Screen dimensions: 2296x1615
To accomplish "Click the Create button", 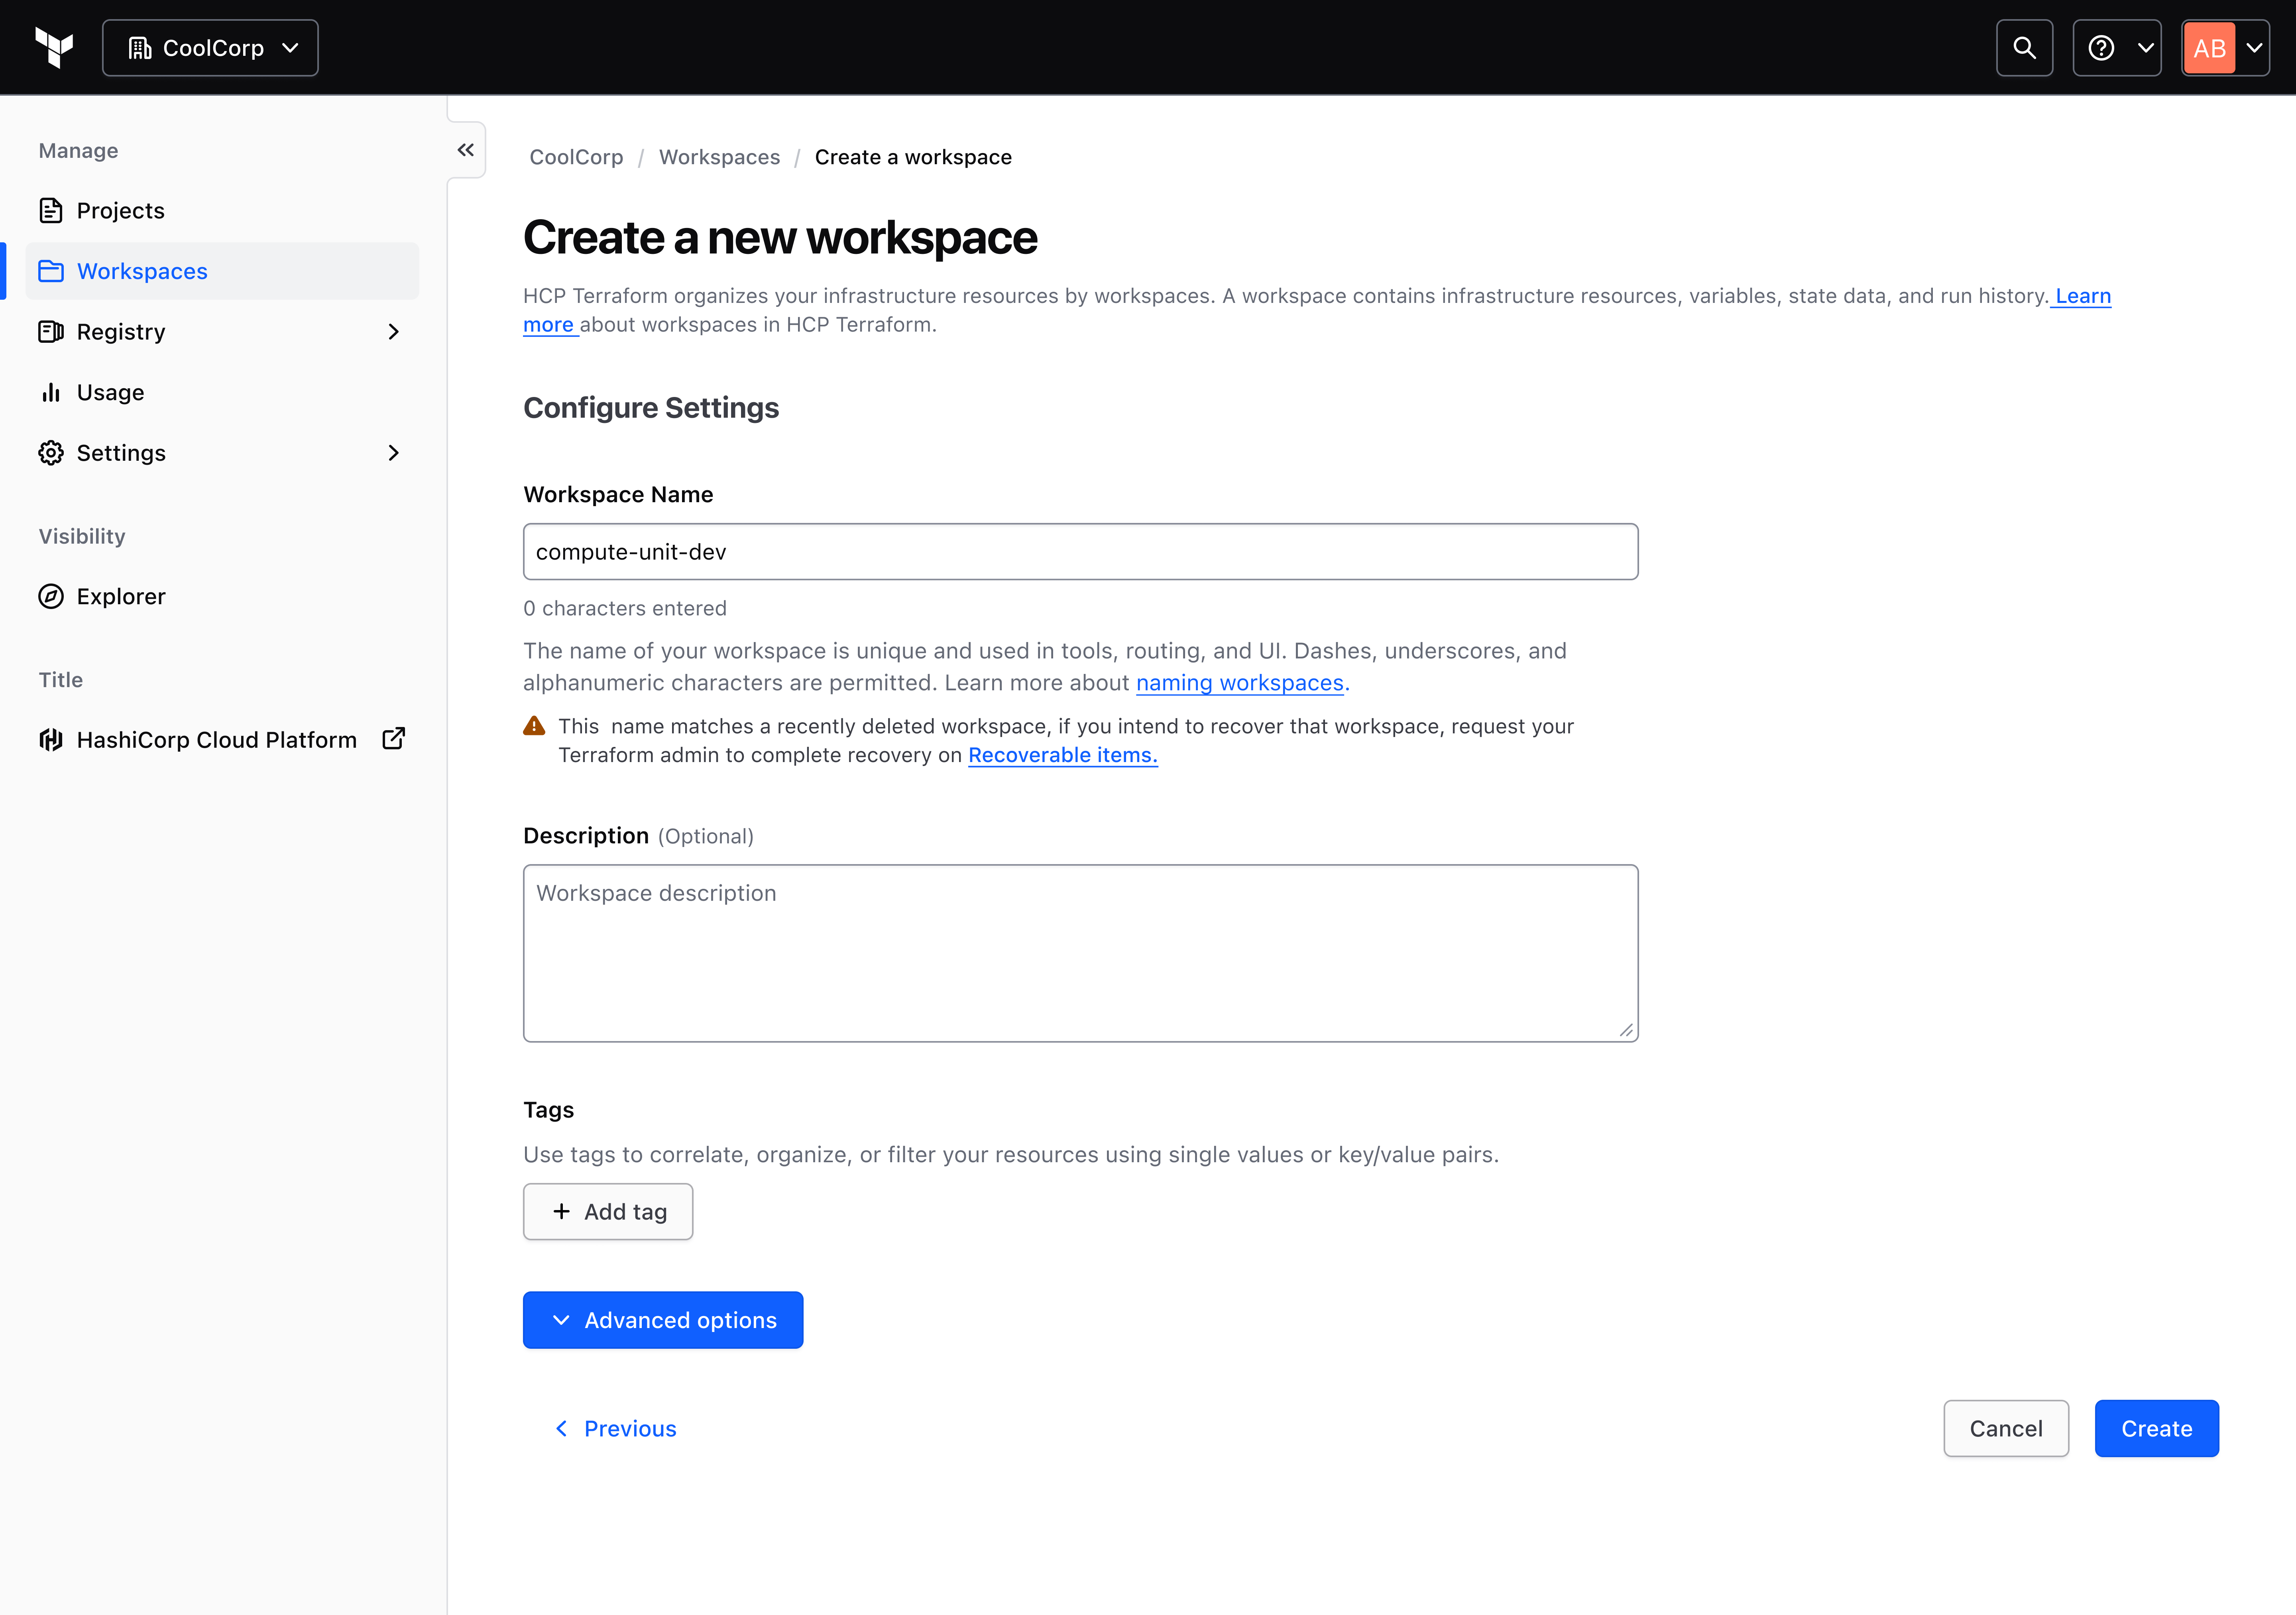I will tap(2156, 1428).
